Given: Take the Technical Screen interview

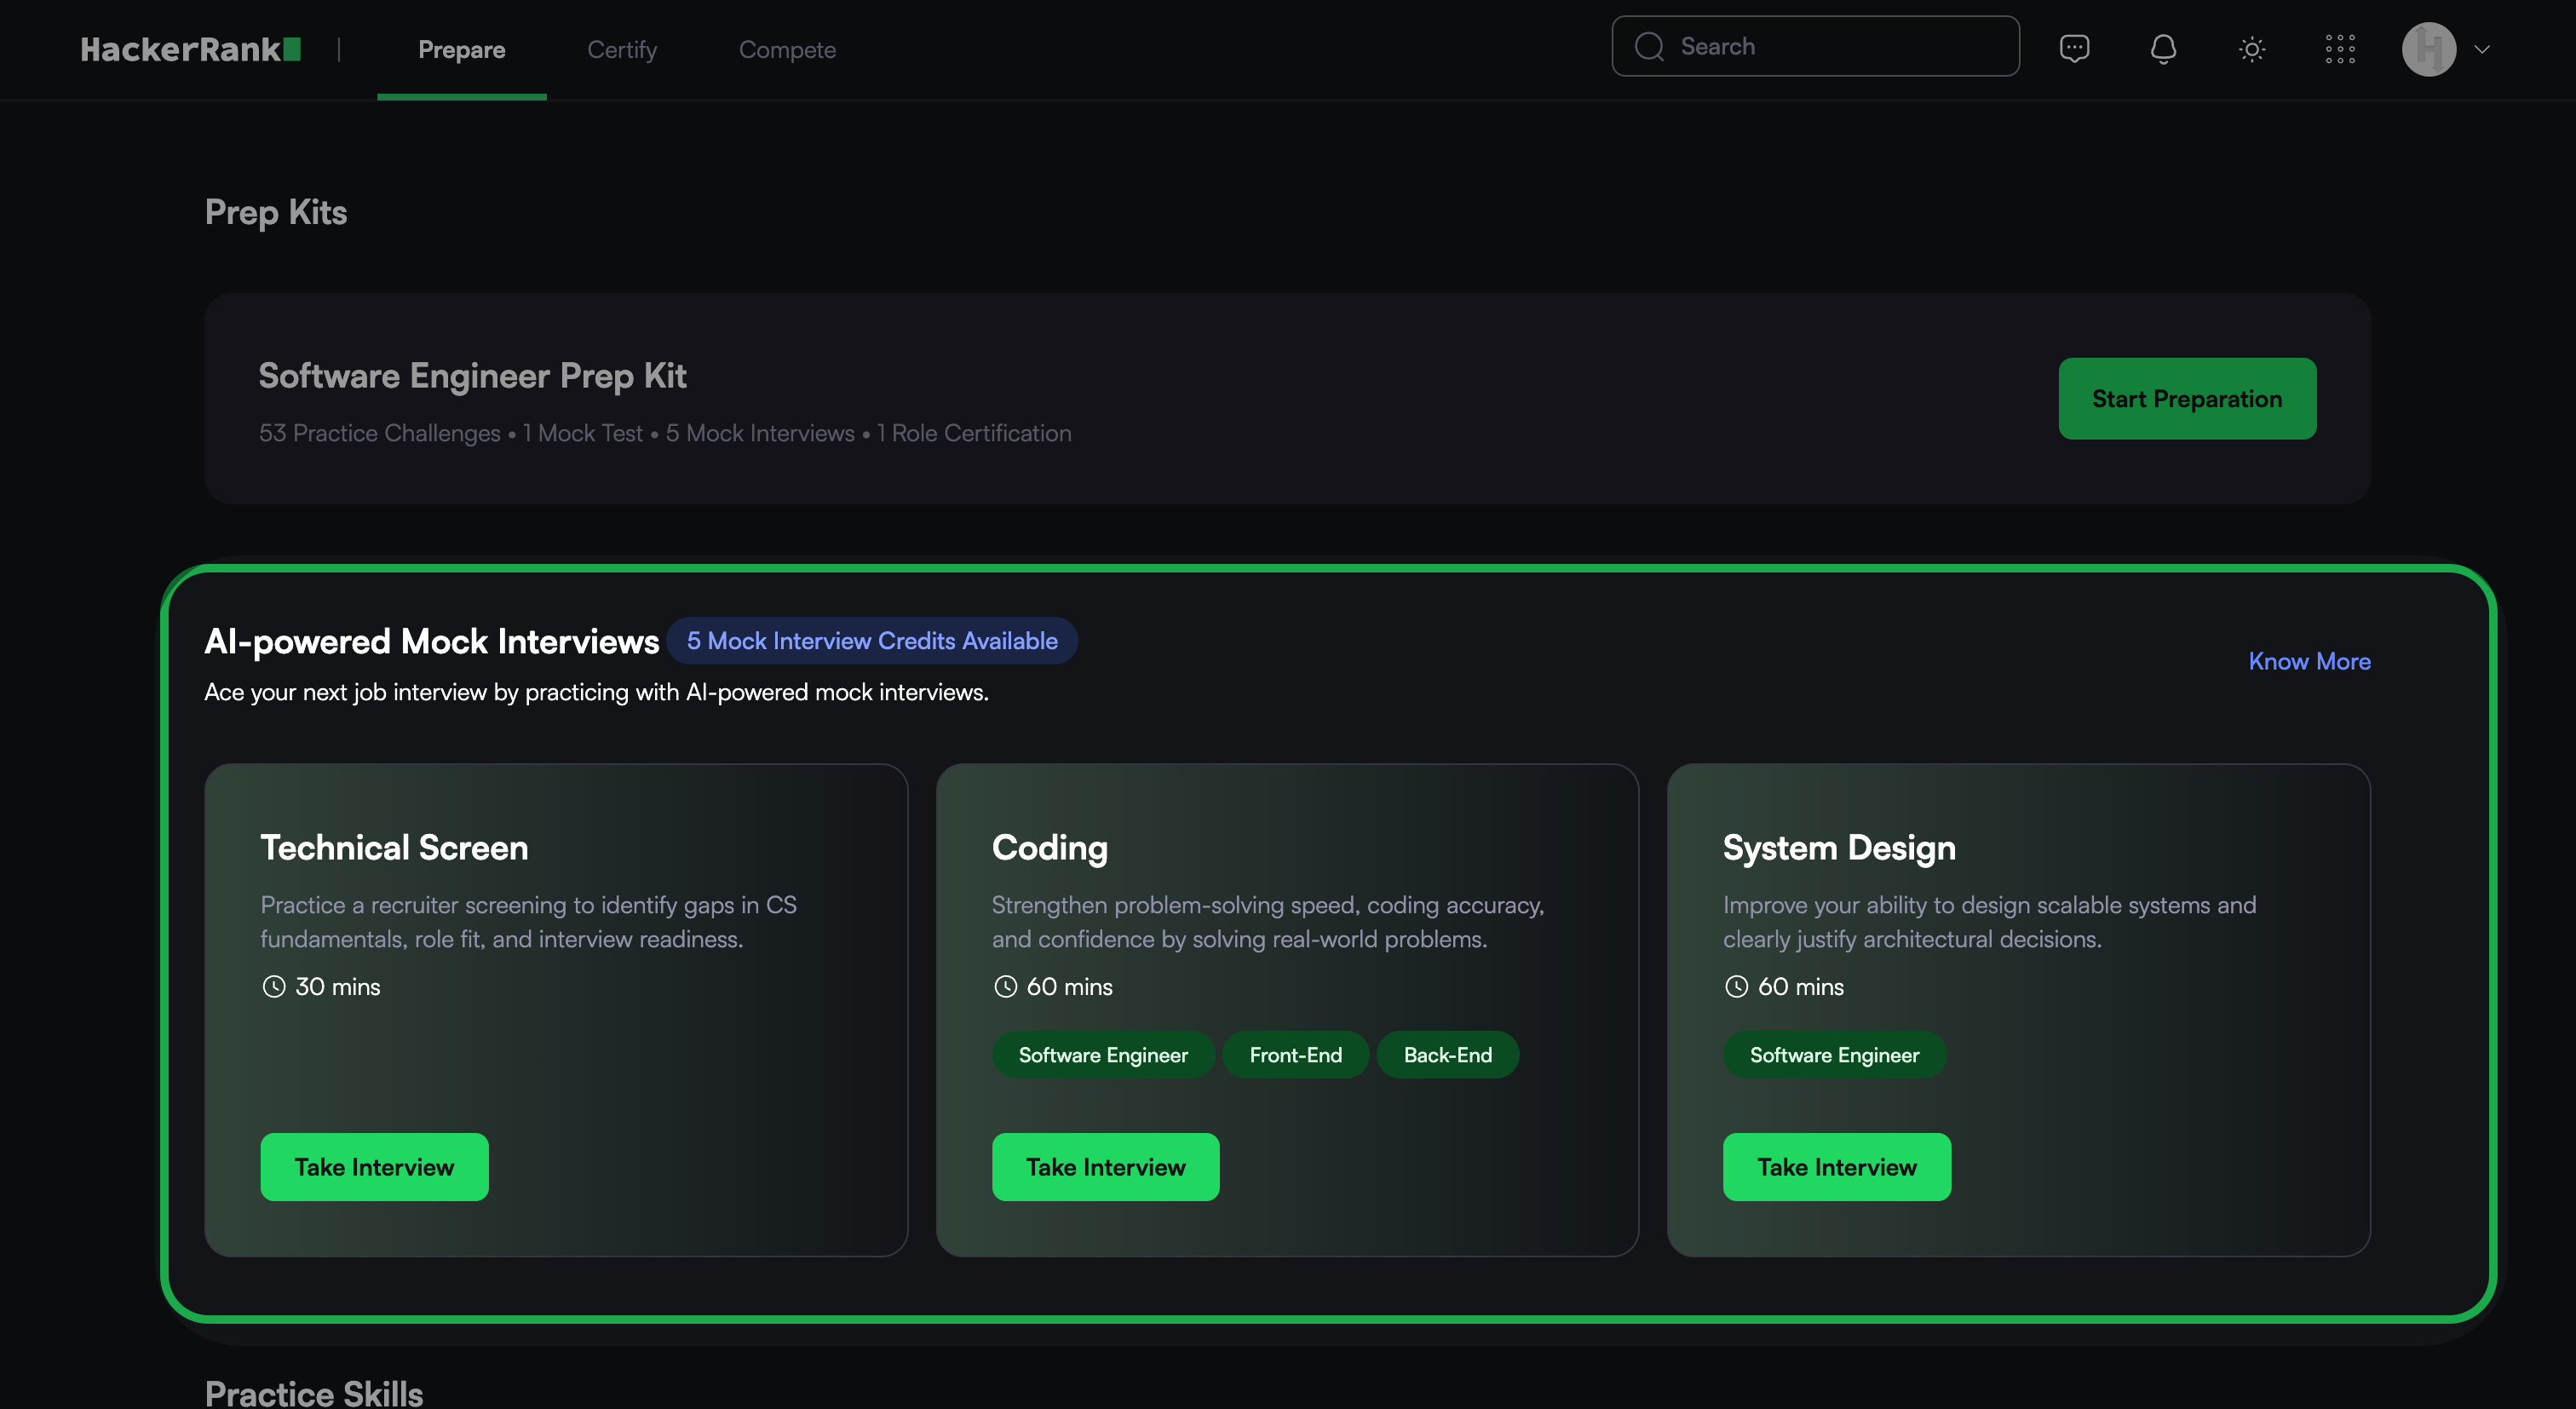Looking at the screenshot, I should (374, 1166).
